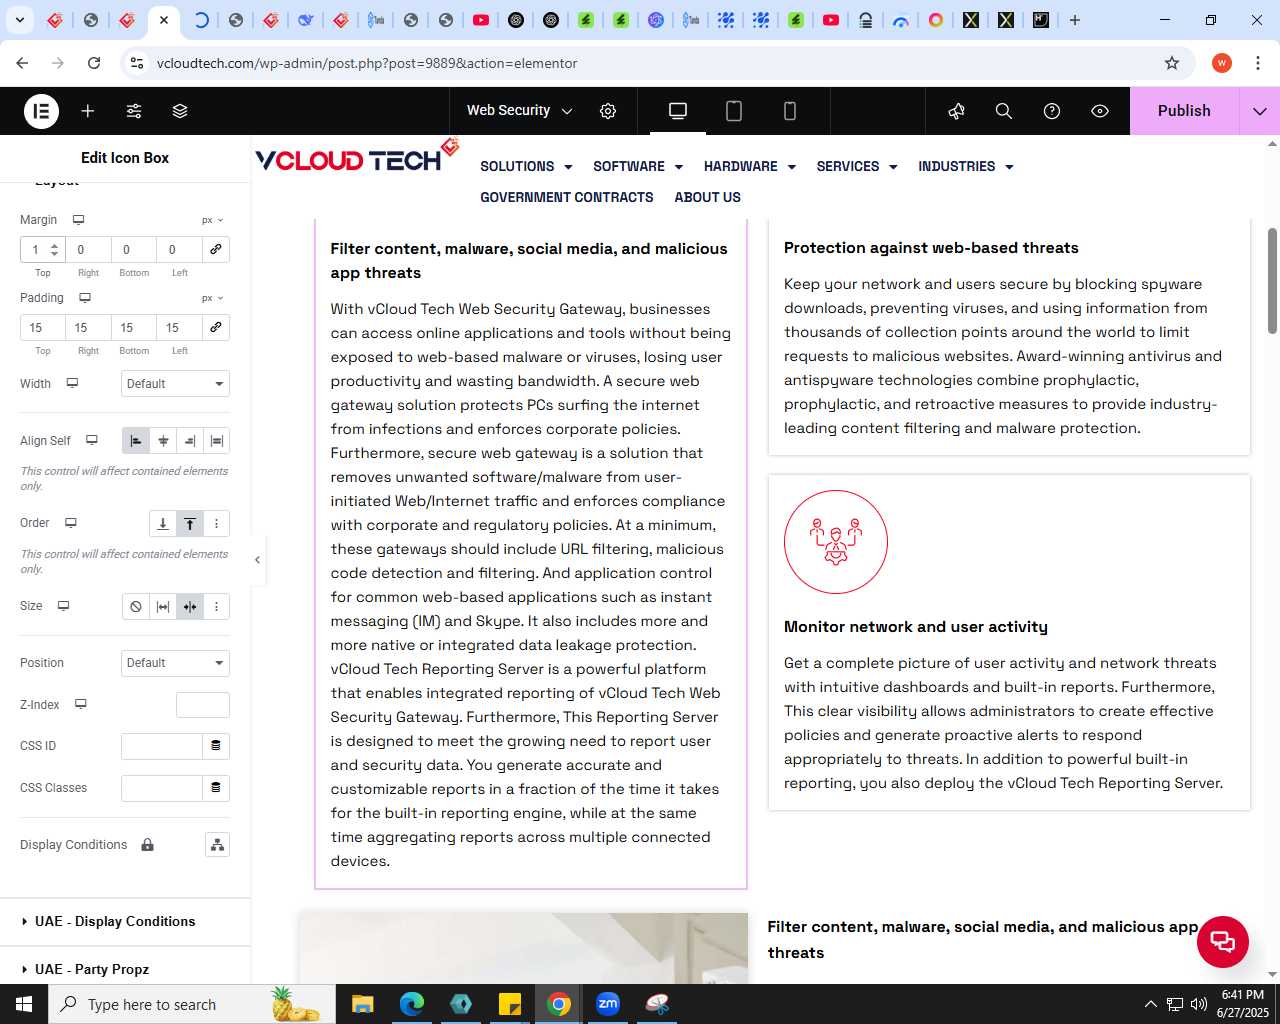Go to ABOUT US page

tap(708, 197)
